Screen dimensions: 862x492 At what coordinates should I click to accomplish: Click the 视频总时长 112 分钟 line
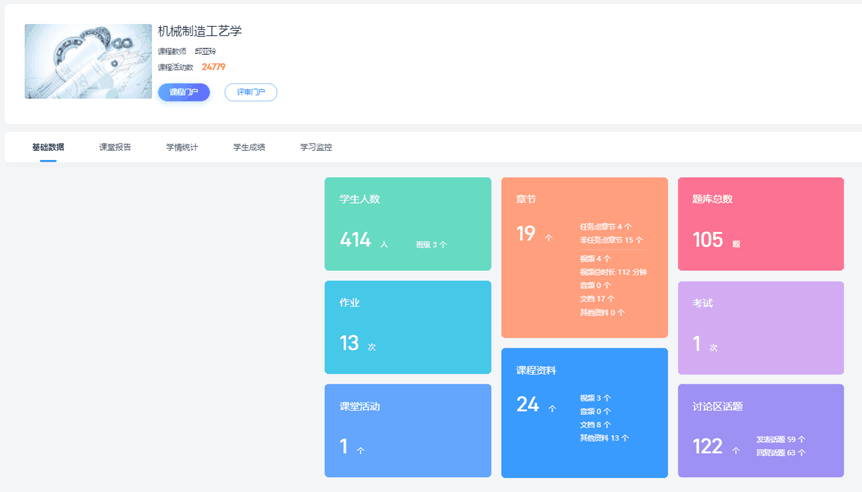[x=613, y=272]
